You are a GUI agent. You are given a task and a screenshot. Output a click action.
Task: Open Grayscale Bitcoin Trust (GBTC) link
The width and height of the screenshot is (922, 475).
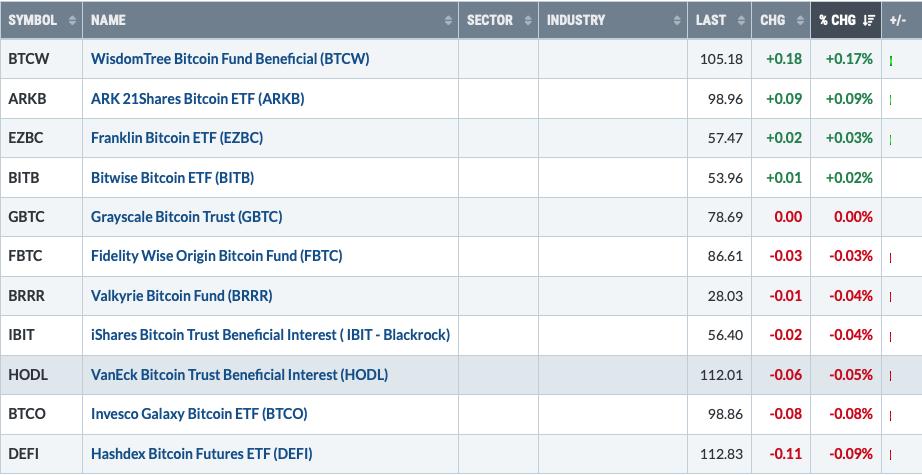pyautogui.click(x=186, y=216)
